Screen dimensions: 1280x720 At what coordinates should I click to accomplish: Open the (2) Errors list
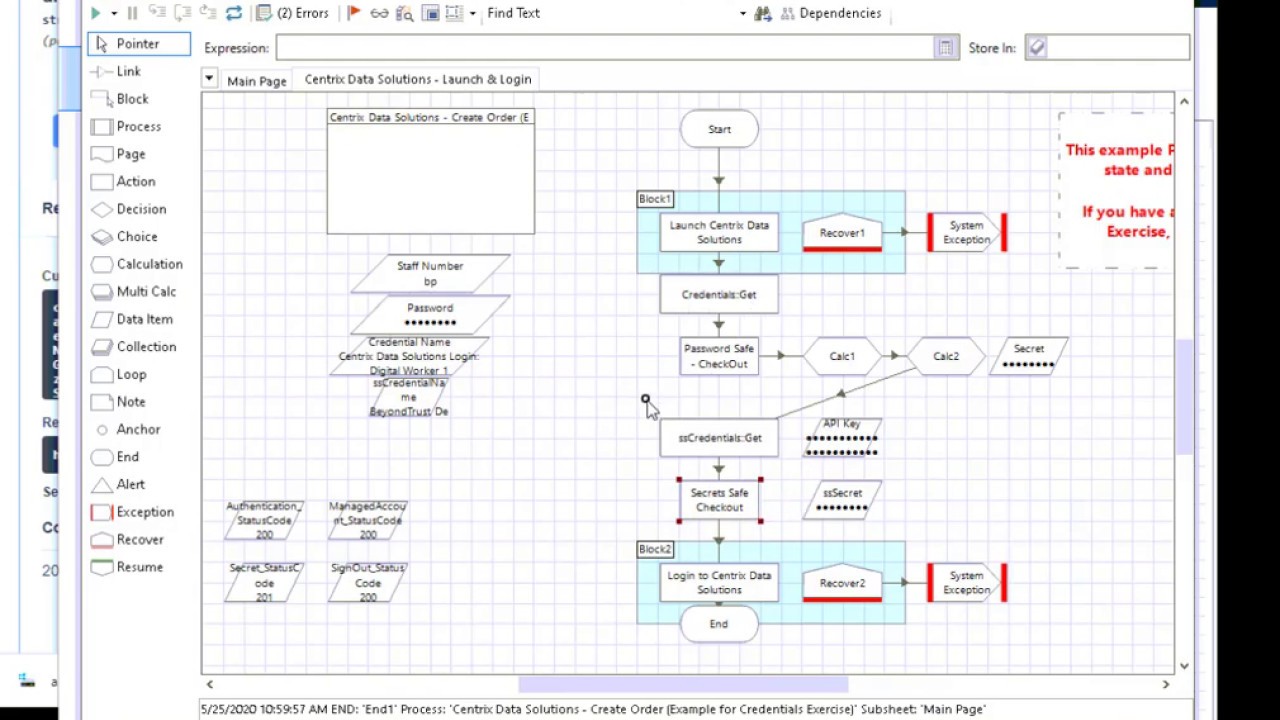[293, 13]
